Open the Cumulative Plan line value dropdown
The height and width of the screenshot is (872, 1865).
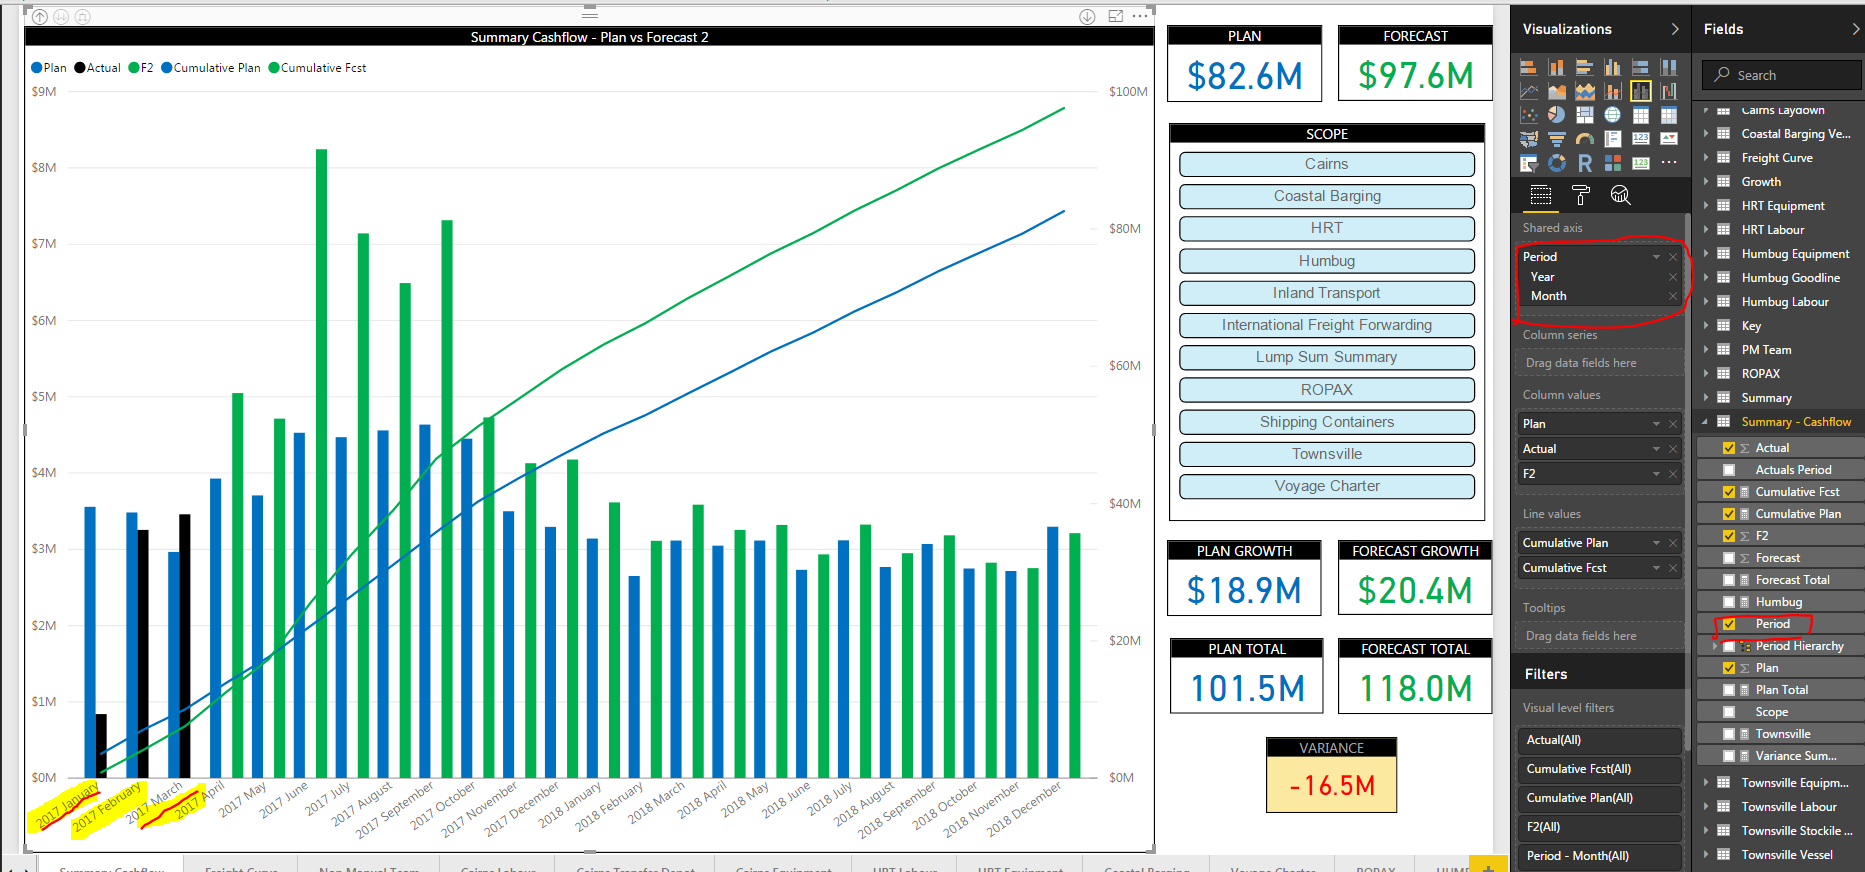click(x=1656, y=543)
